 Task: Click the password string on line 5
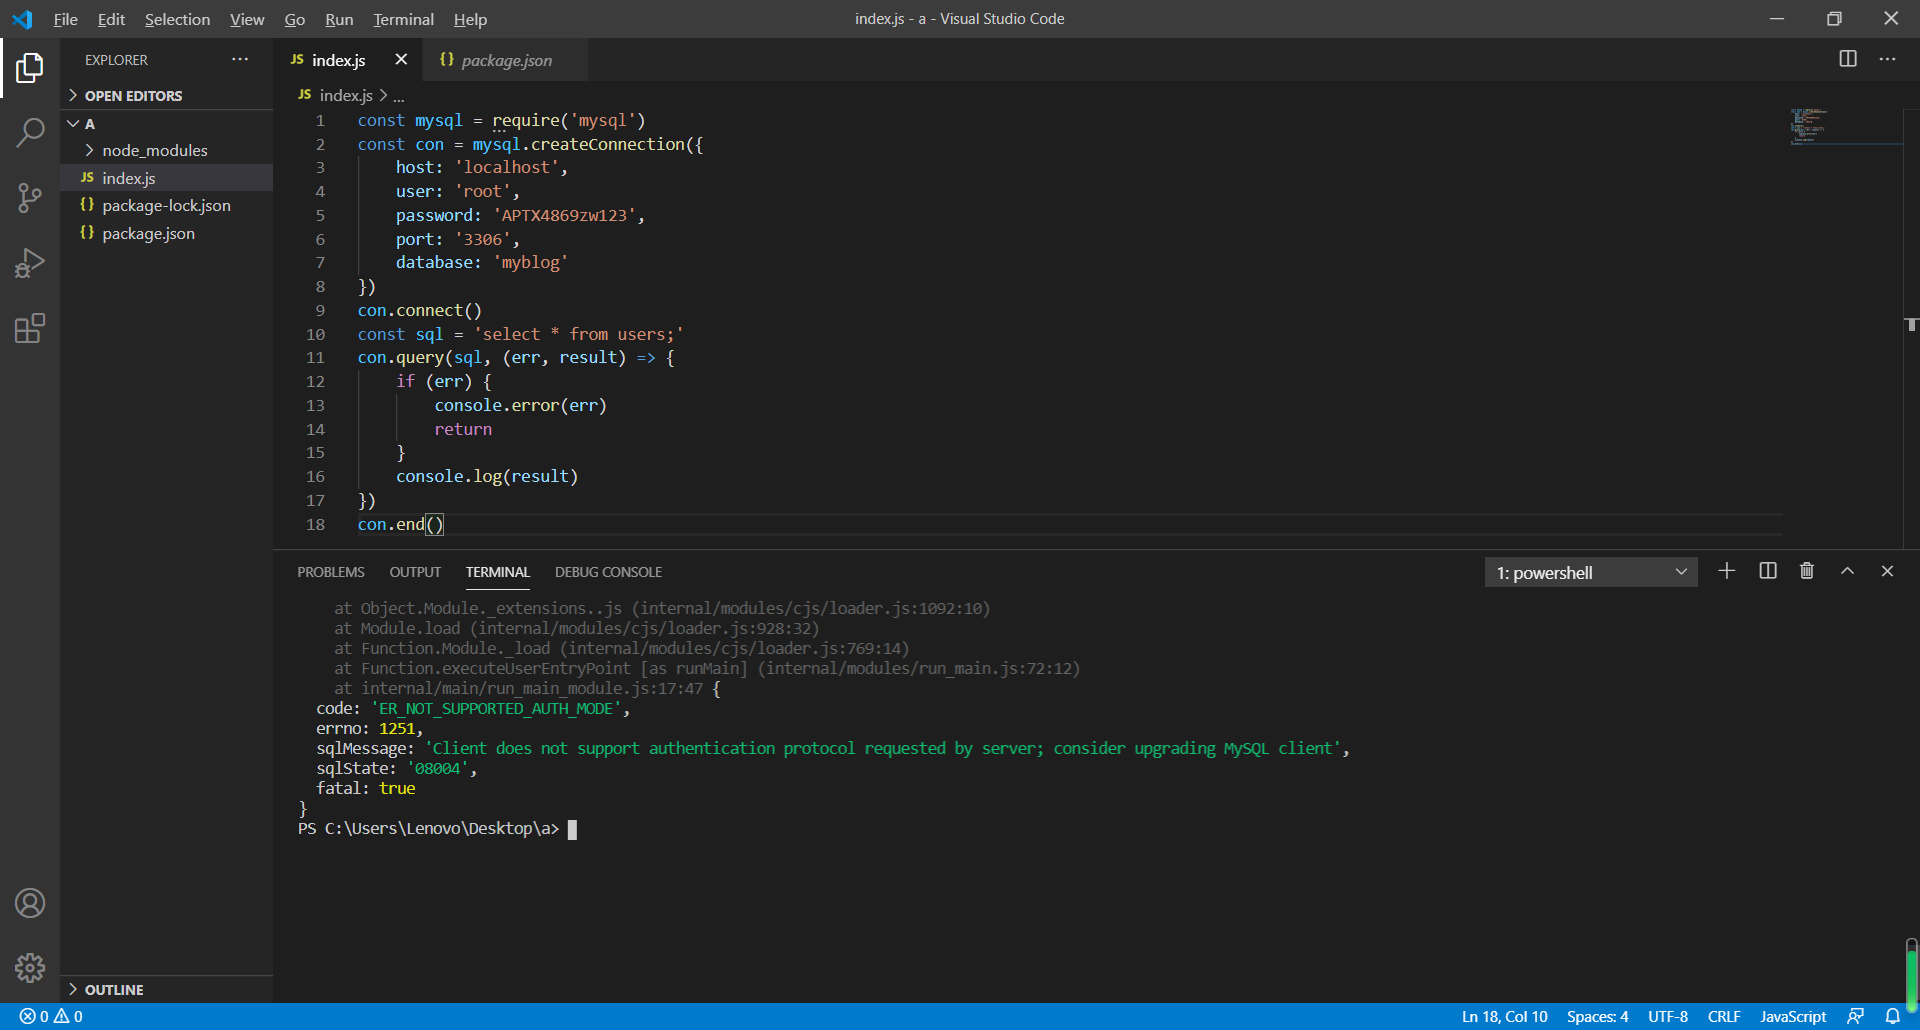tap(568, 216)
